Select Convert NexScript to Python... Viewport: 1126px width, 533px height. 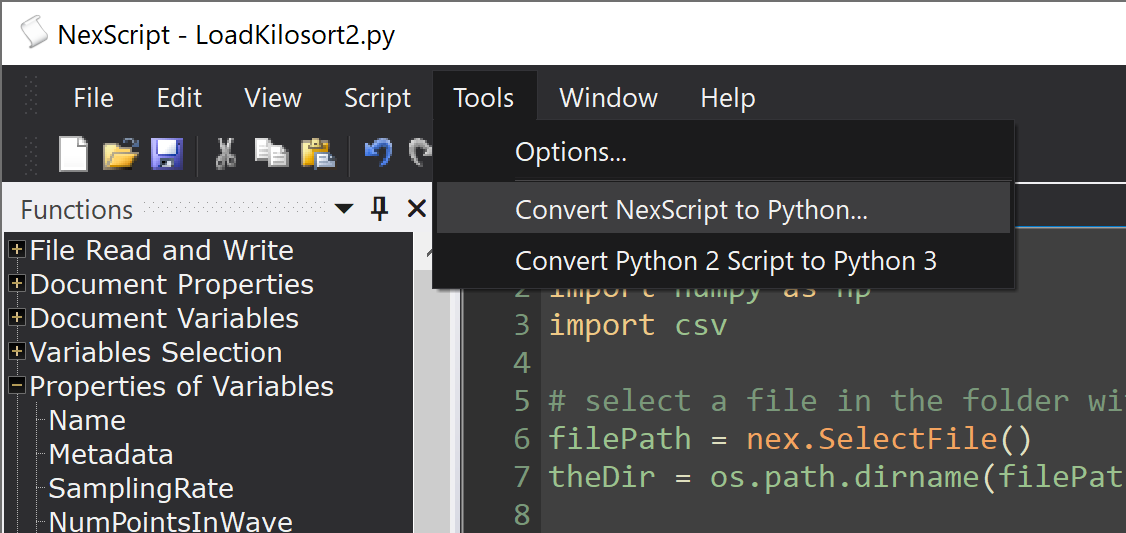click(x=724, y=208)
